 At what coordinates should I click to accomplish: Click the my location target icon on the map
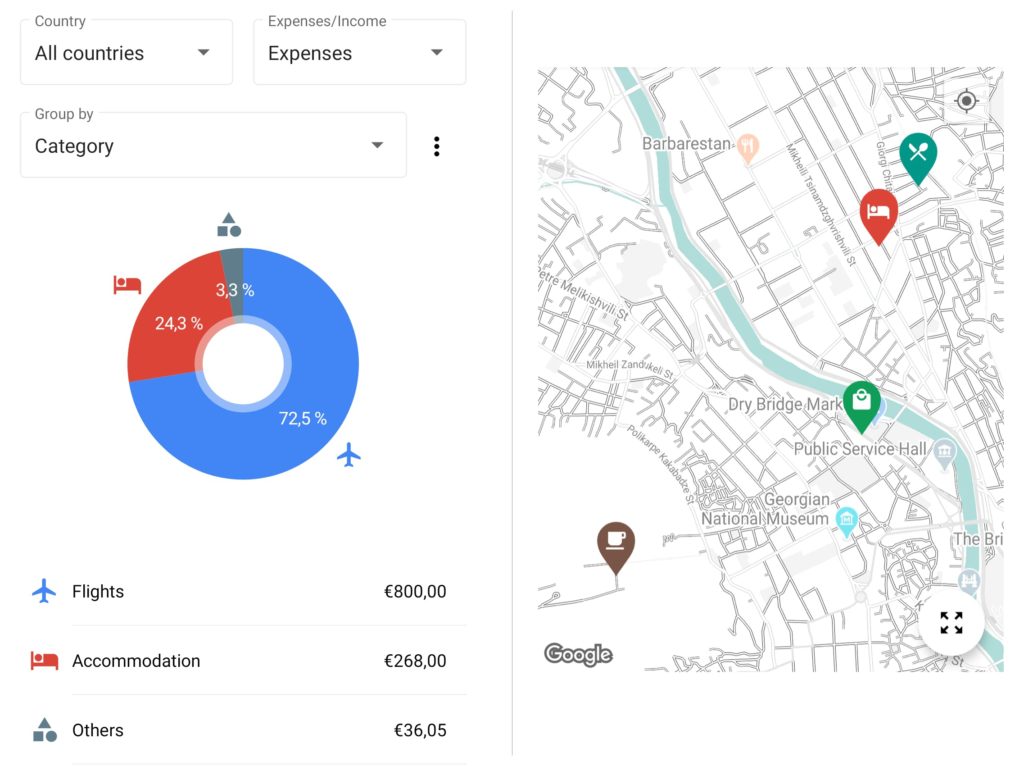pyautogui.click(x=965, y=101)
